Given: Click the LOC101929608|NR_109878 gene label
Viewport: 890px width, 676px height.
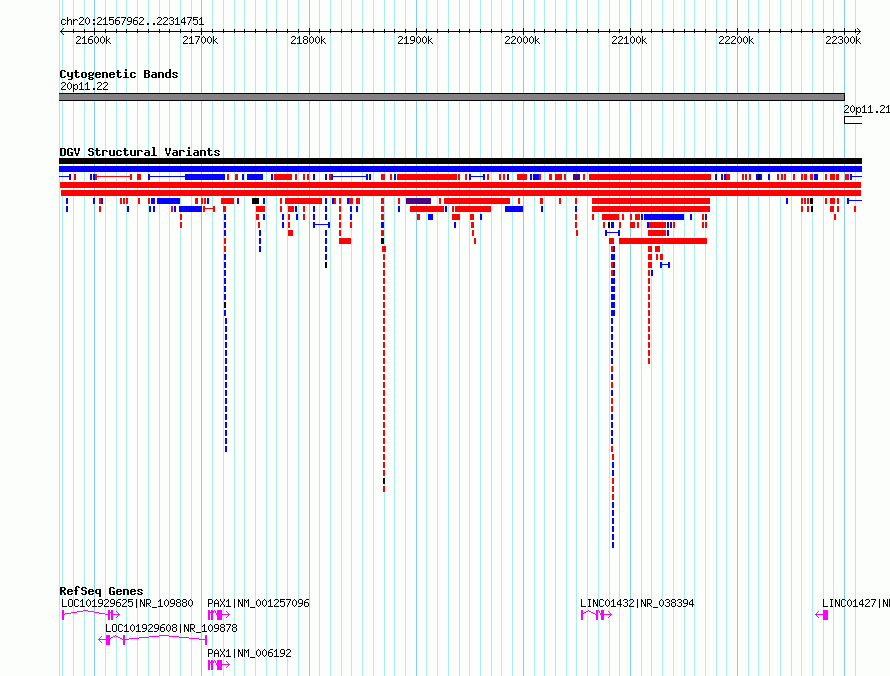Looking at the screenshot, I should point(171,628).
